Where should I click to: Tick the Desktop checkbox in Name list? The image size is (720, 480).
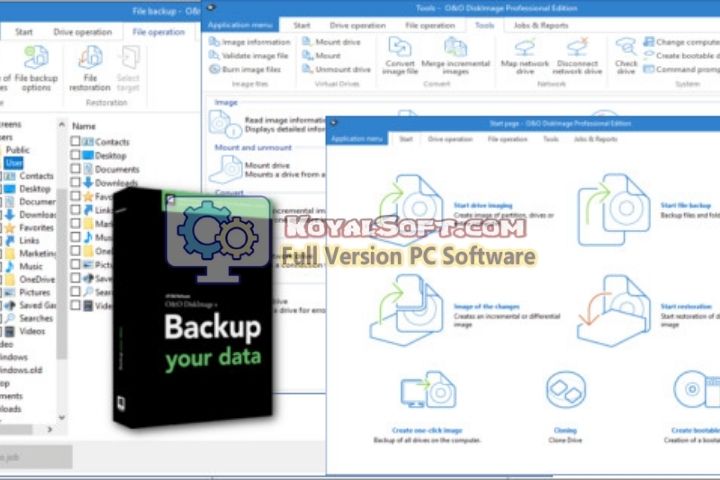(76, 155)
